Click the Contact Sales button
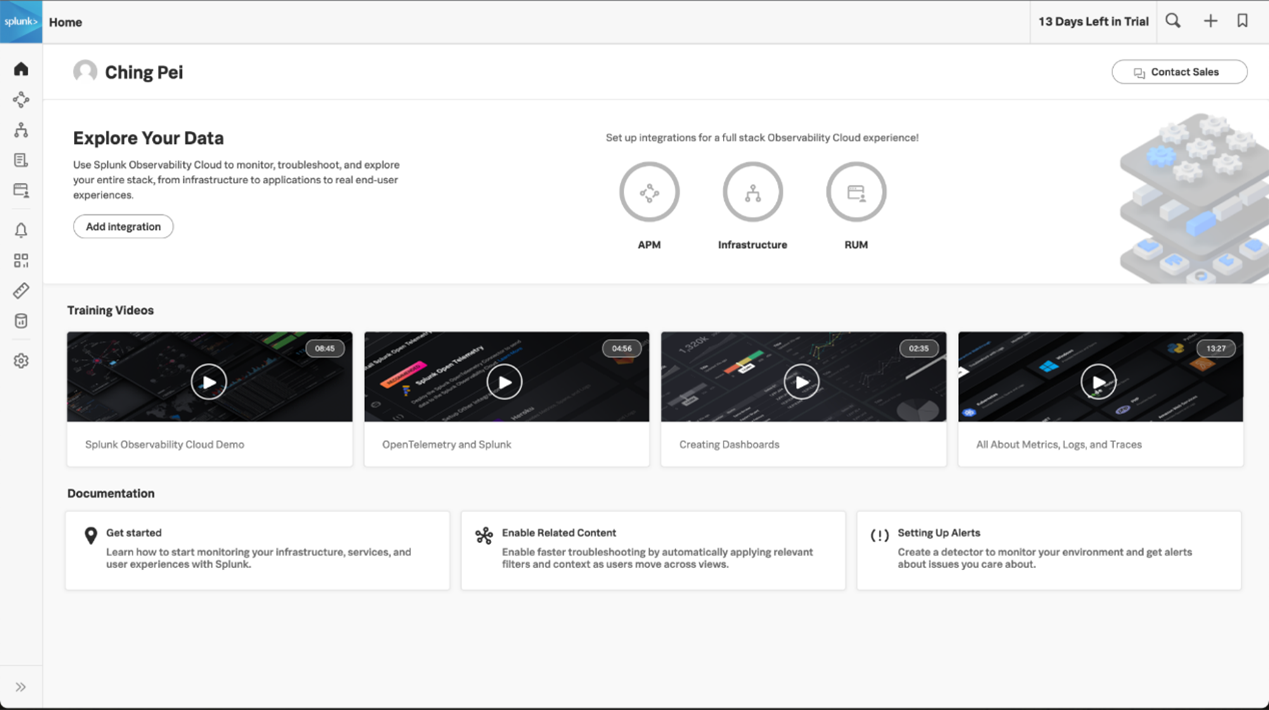This screenshot has width=1269, height=710. click(x=1179, y=72)
